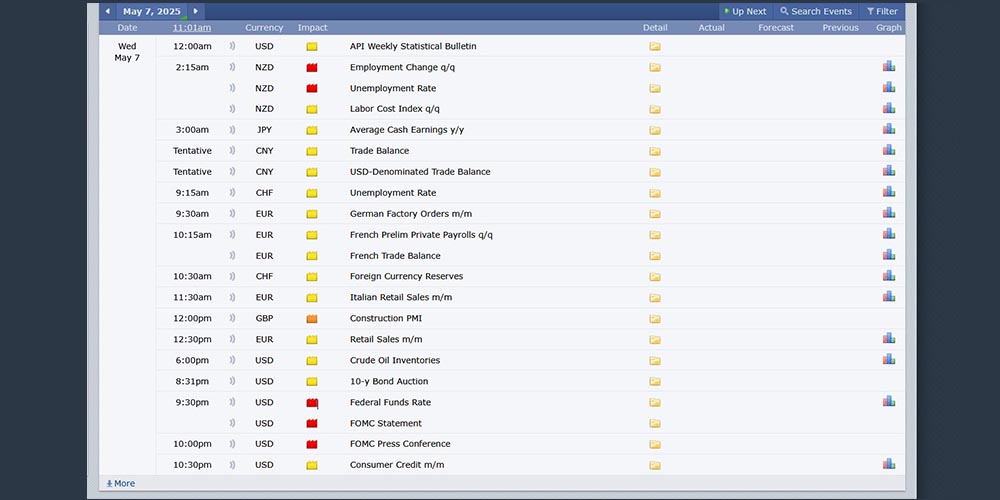Open detail folder for Trade Balance
The image size is (1000, 500).
coord(655,151)
